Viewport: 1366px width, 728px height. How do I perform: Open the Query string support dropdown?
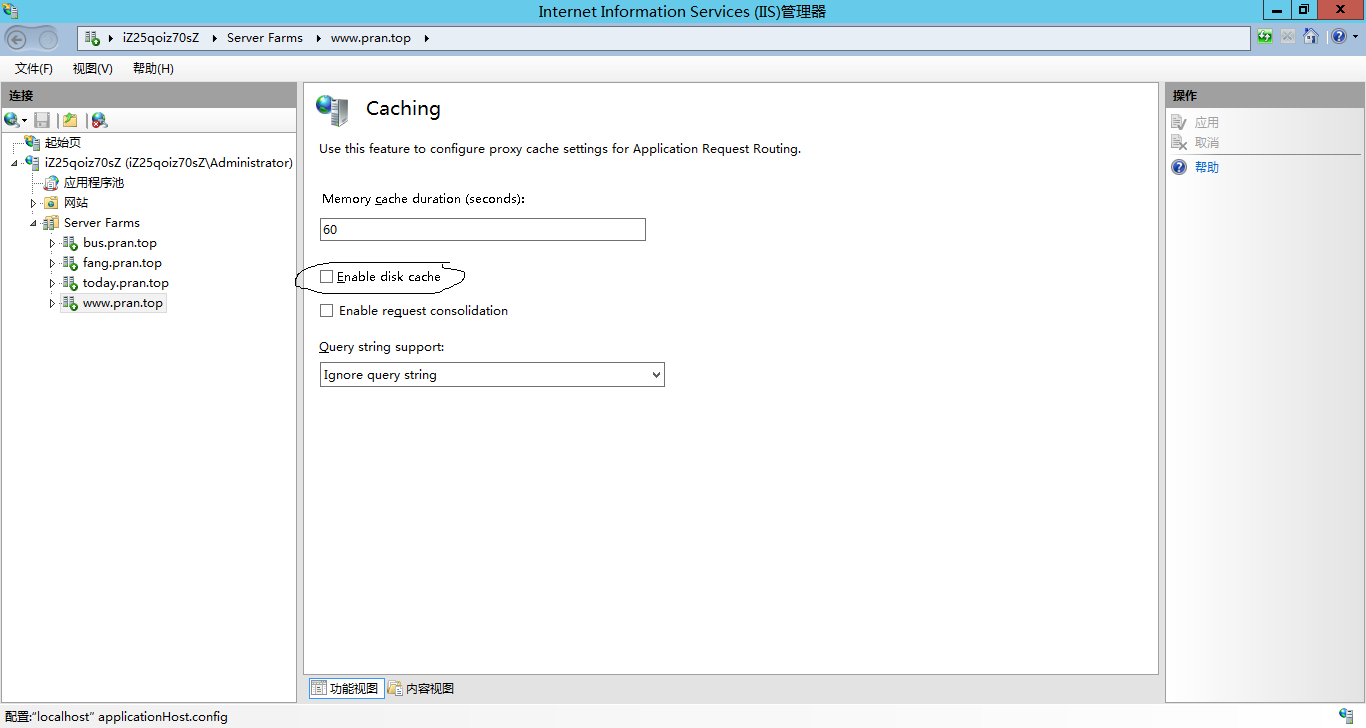[x=492, y=375]
